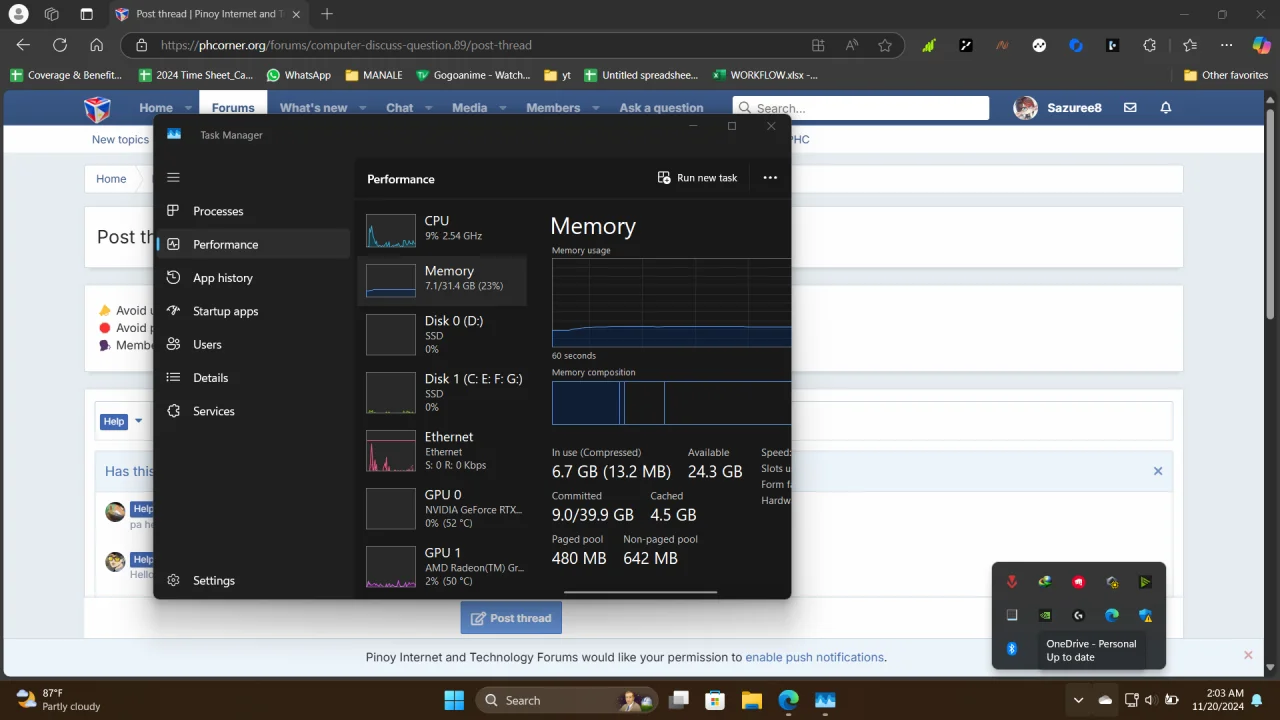Open Ask a question nav item
Screen dimensions: 1280x720
click(x=661, y=108)
